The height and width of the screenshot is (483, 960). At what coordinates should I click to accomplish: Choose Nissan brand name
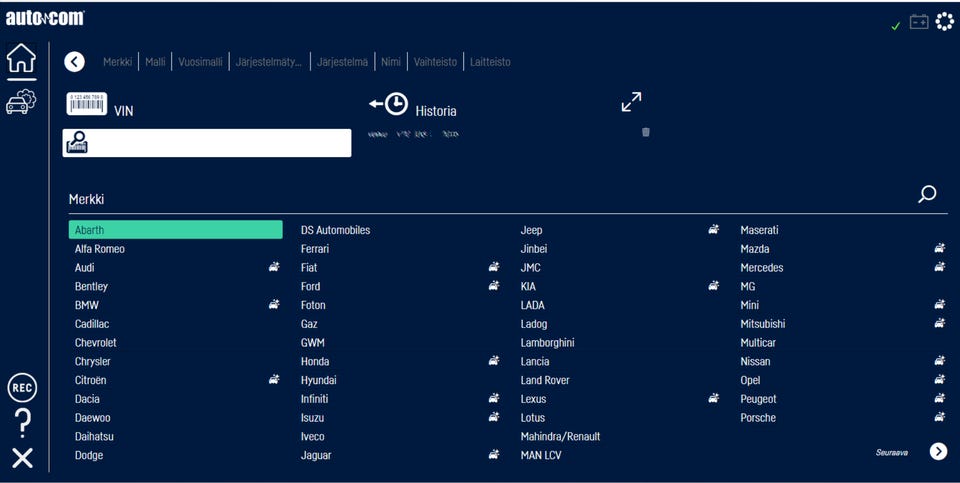pos(756,361)
